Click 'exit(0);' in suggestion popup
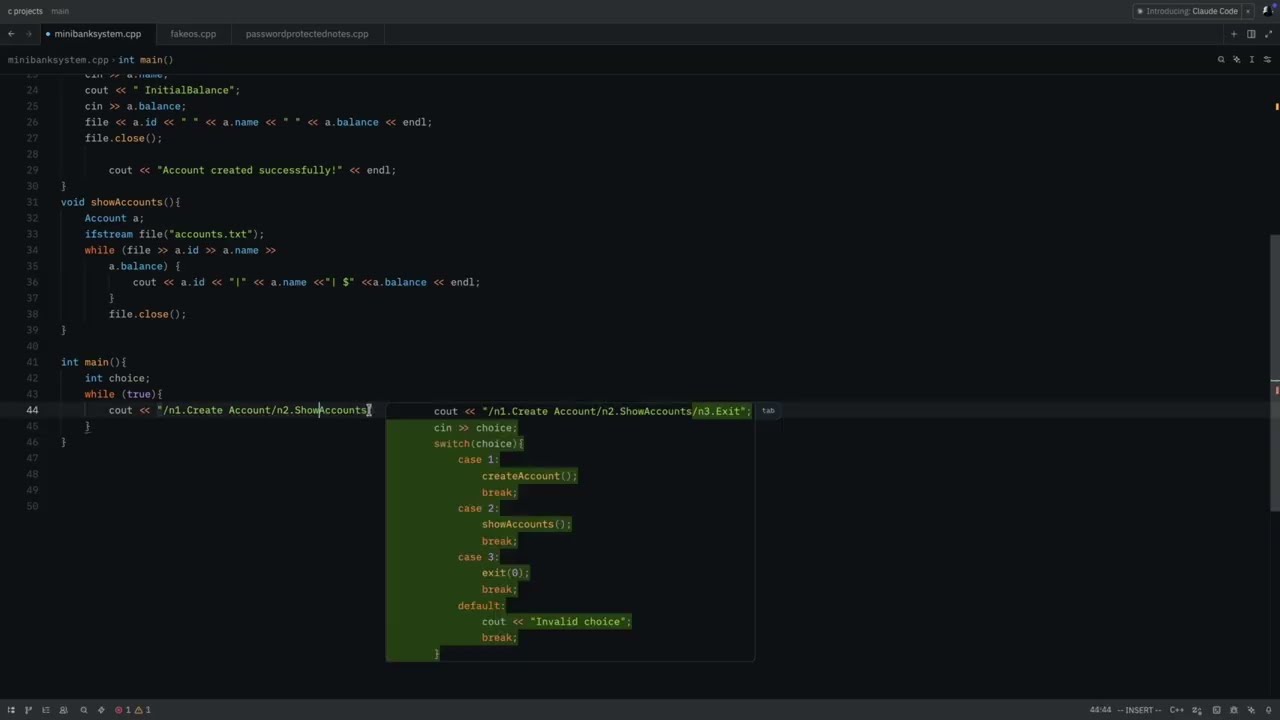Screen dimensions: 1280x720 pyautogui.click(x=505, y=573)
